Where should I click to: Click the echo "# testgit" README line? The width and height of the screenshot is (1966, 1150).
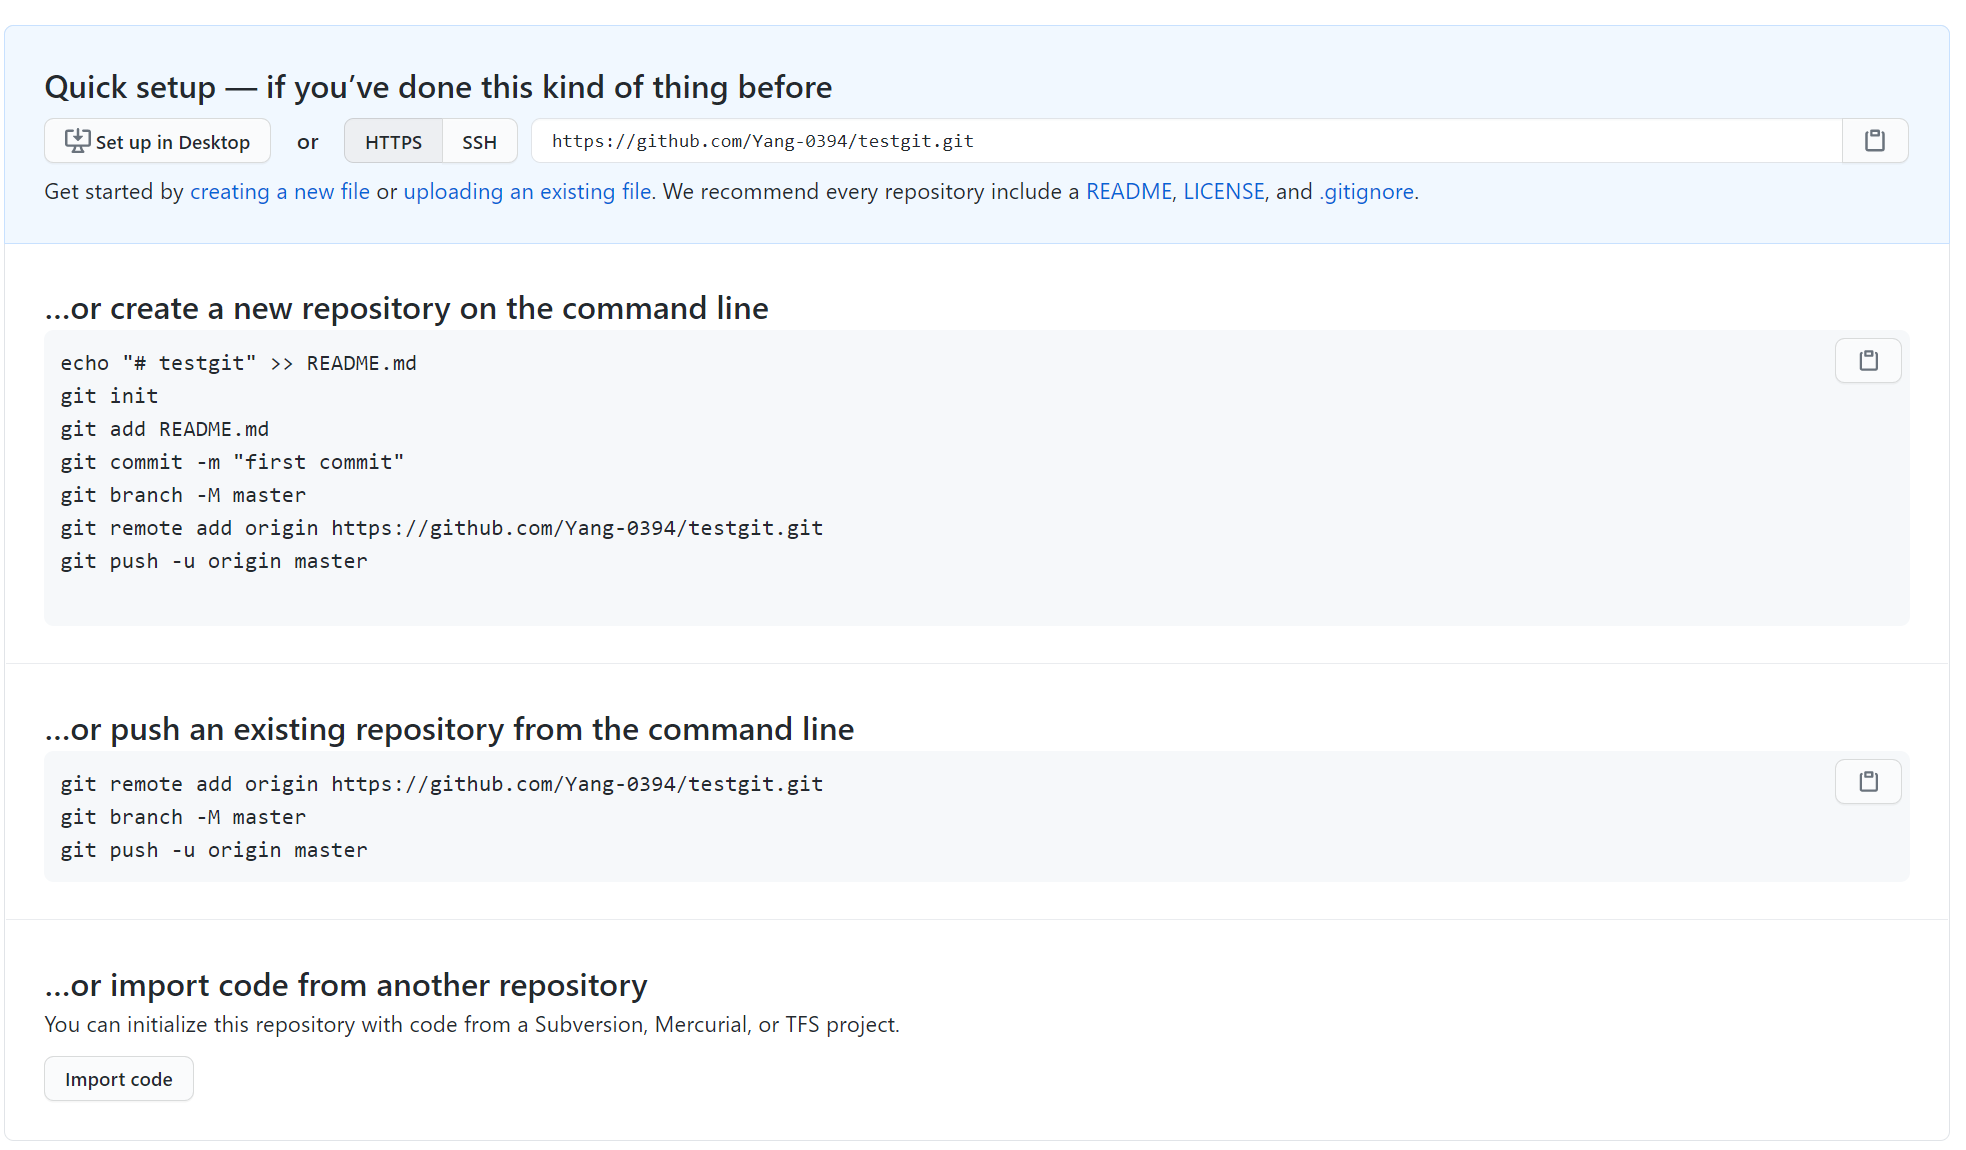tap(238, 363)
